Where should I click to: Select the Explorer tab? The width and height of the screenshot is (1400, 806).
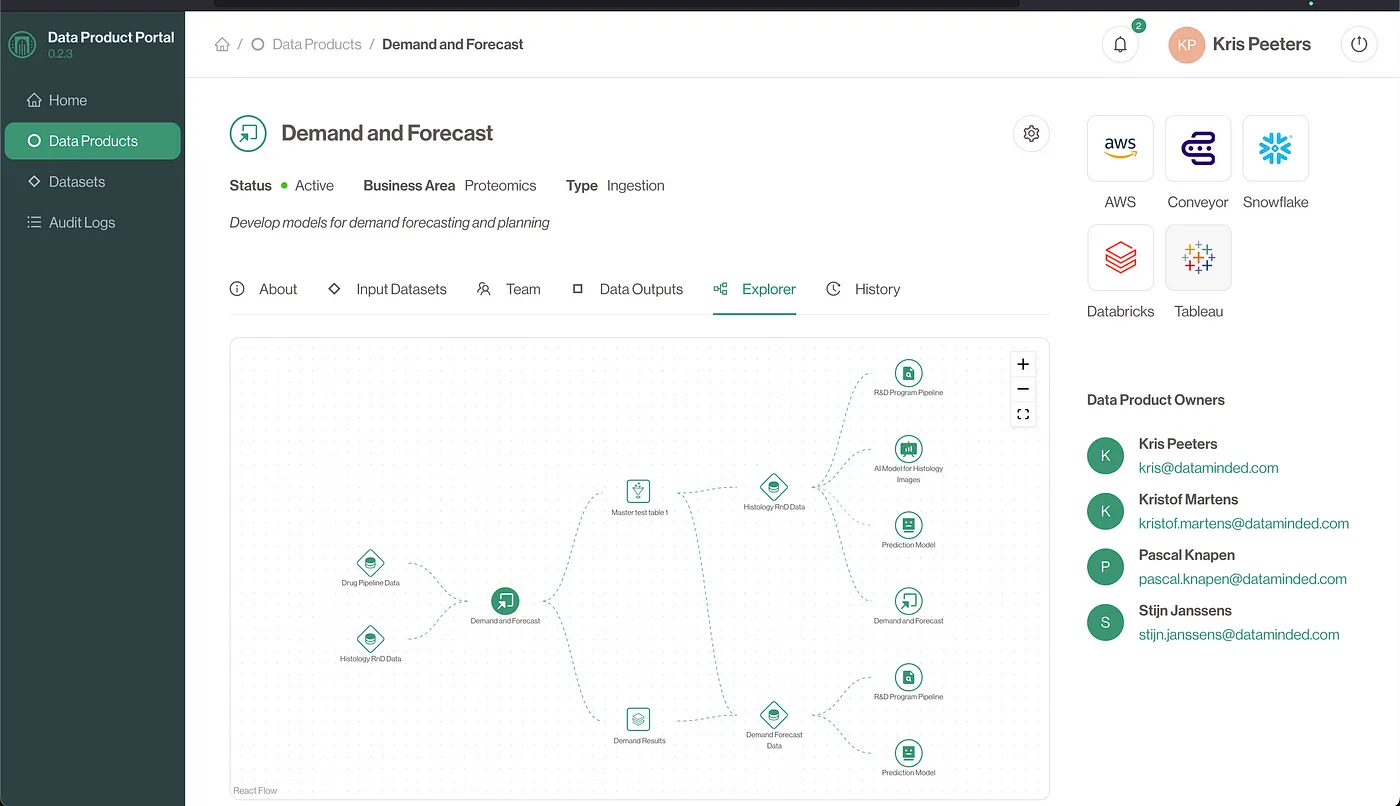pos(755,289)
